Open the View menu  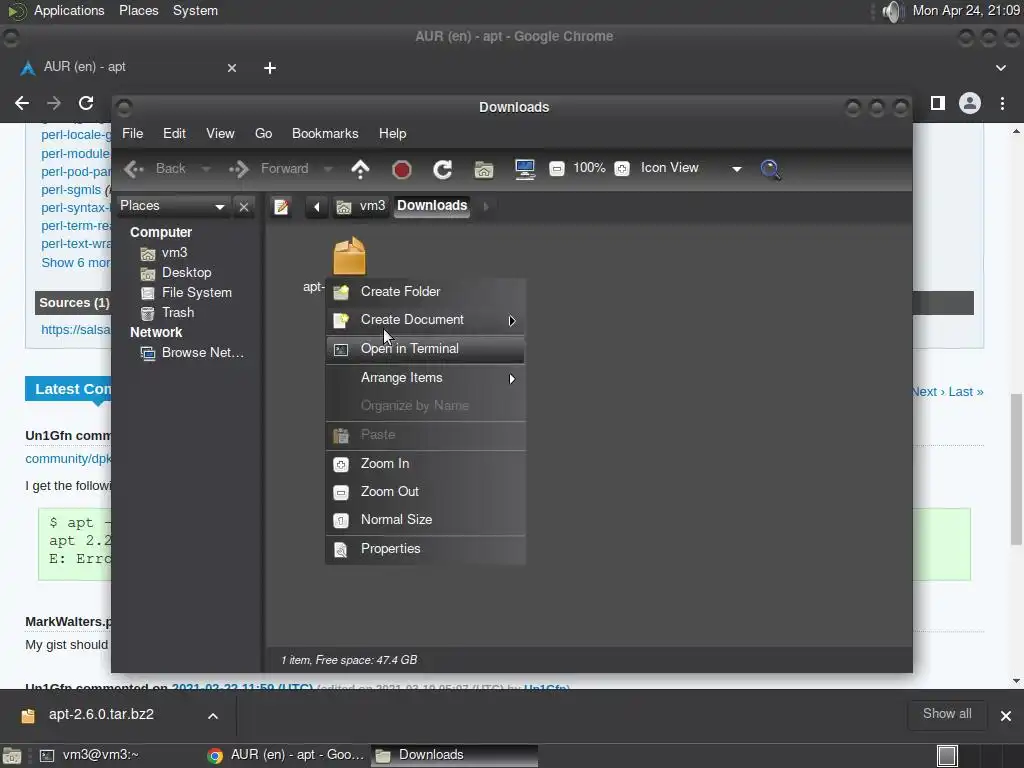[x=220, y=133]
